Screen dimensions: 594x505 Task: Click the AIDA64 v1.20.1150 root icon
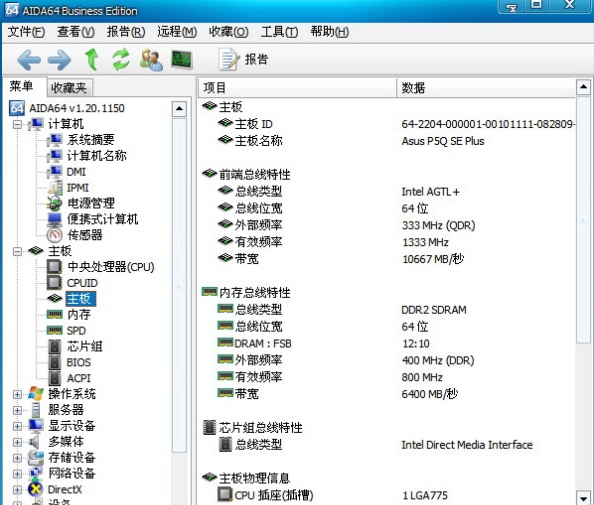coord(17,108)
